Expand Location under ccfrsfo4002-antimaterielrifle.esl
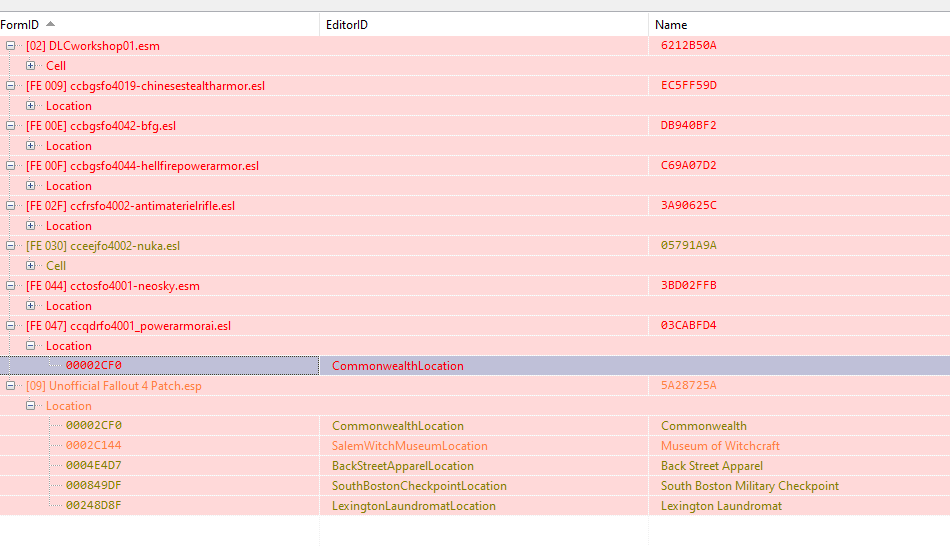Screen dimensions: 950x546 click(x=30, y=225)
